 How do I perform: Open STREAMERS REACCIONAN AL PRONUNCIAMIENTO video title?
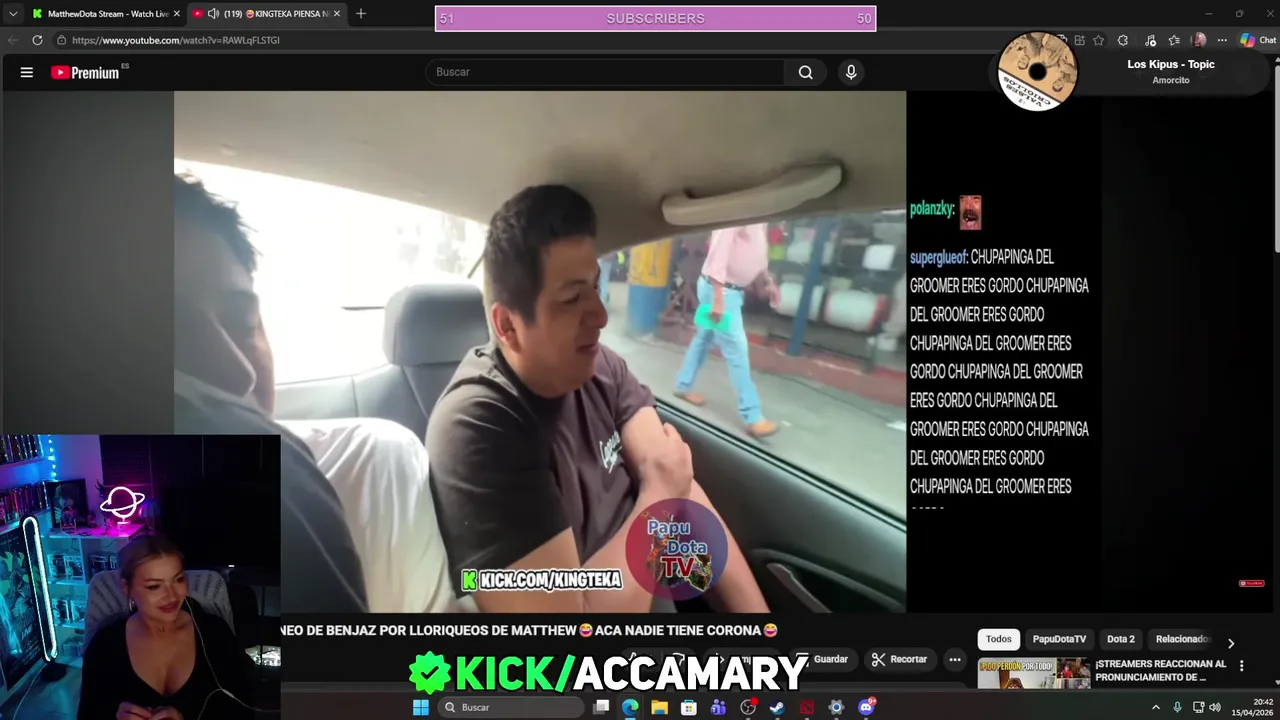pos(1160,670)
